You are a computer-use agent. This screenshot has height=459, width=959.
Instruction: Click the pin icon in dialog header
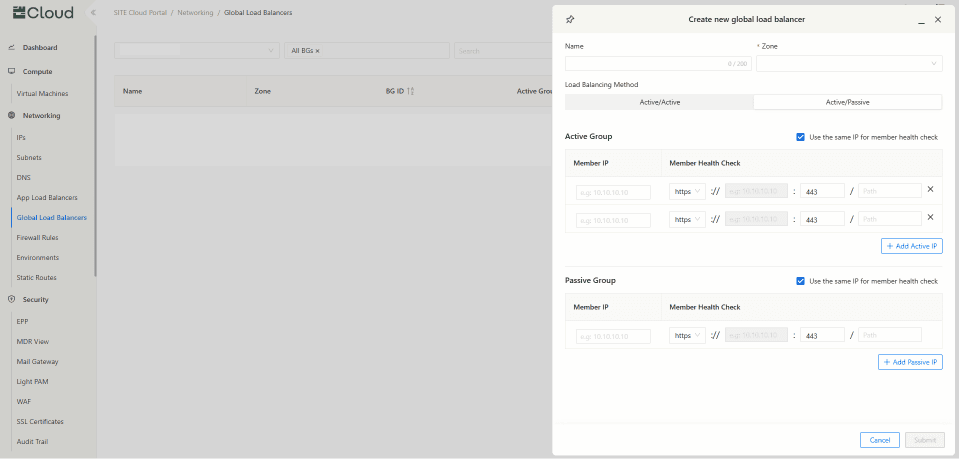(570, 19)
